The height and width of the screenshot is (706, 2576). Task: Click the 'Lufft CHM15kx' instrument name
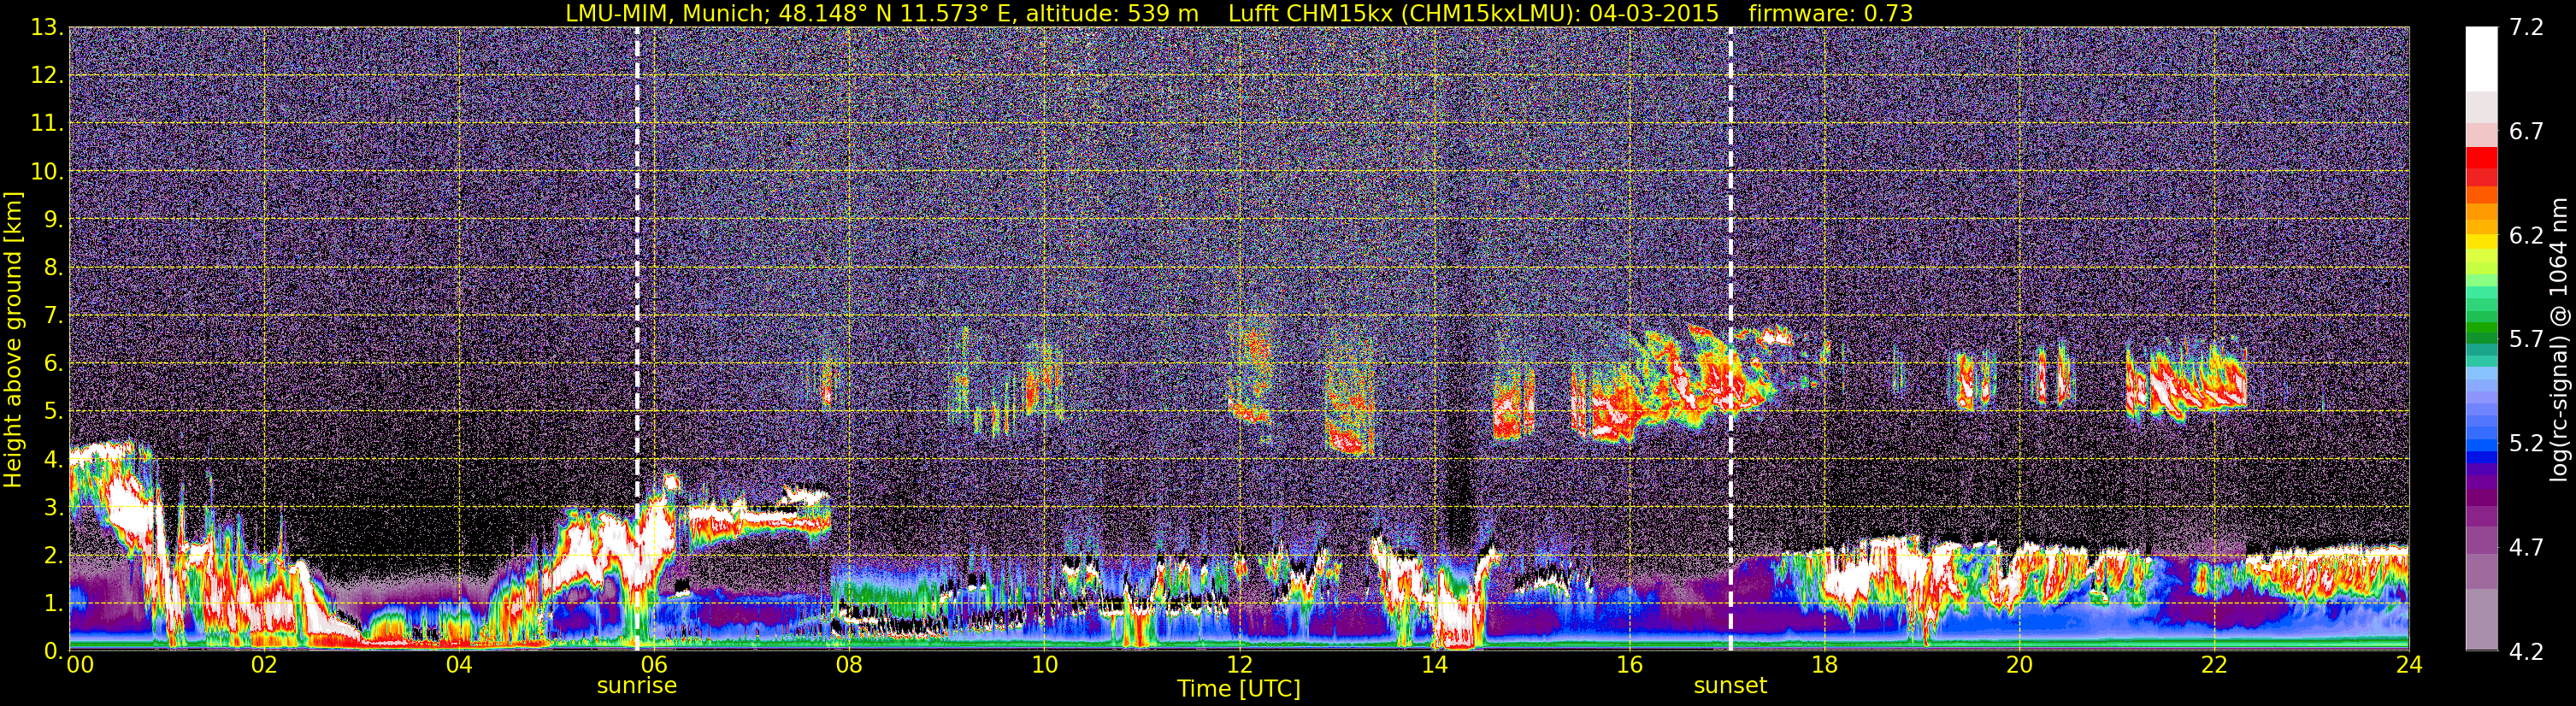click(1313, 13)
